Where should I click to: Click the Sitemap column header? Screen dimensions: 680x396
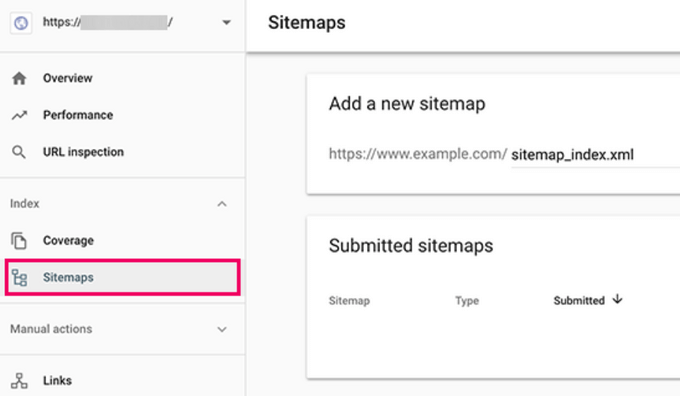pyautogui.click(x=349, y=301)
